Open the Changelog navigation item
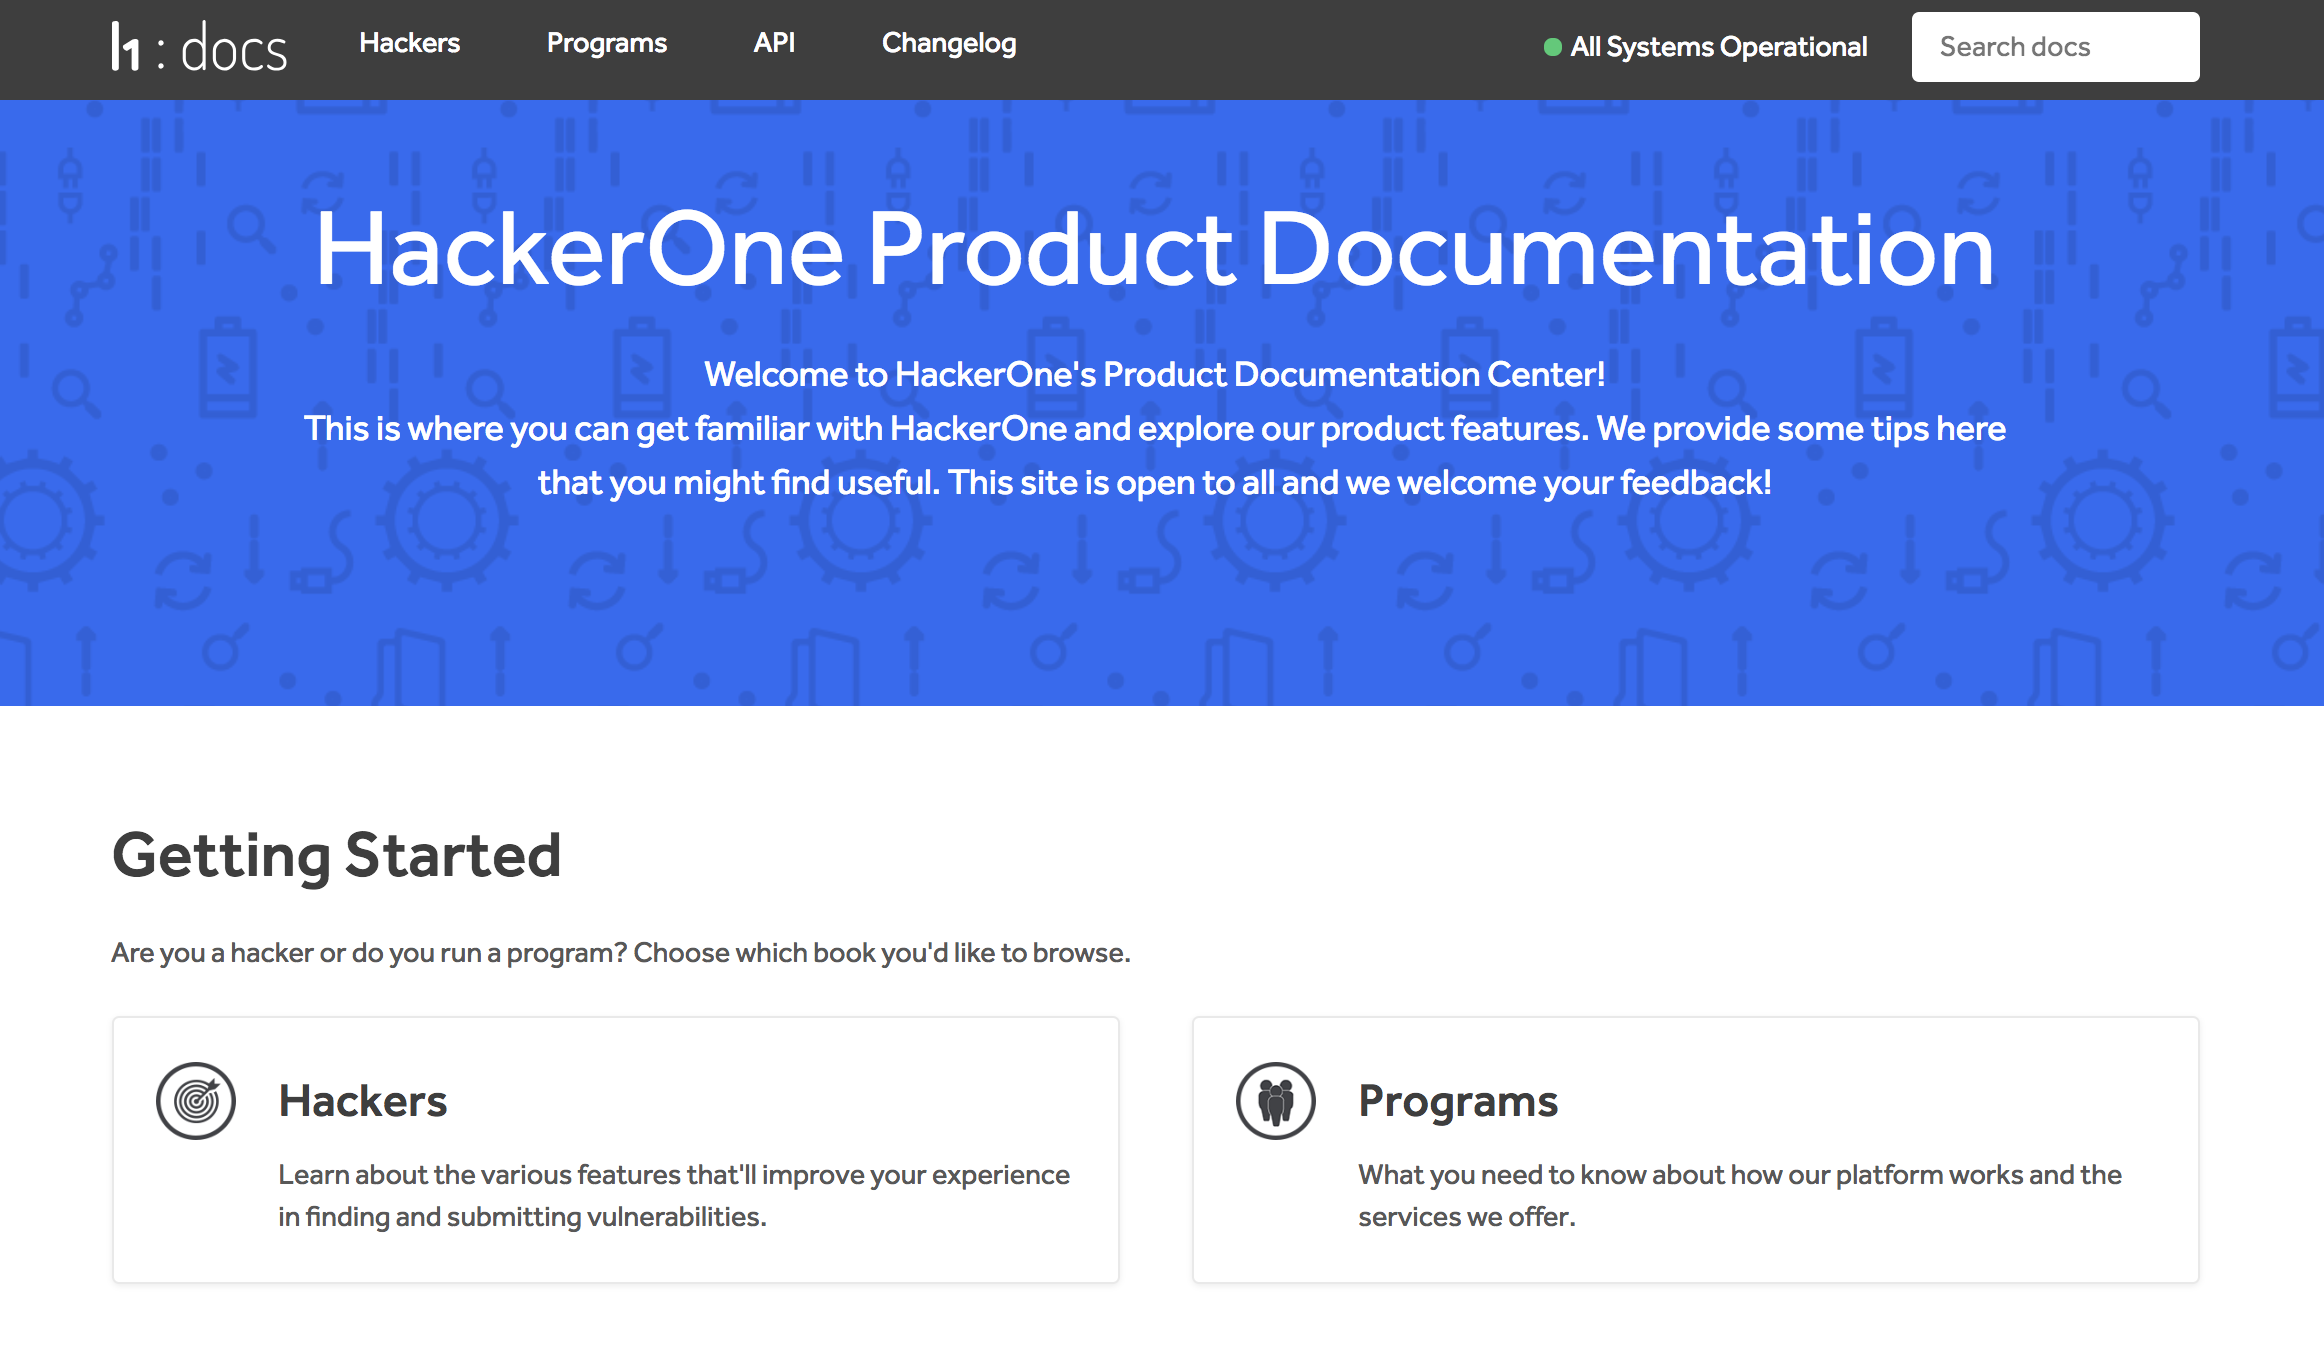The image size is (2324, 1366). pos(948,43)
